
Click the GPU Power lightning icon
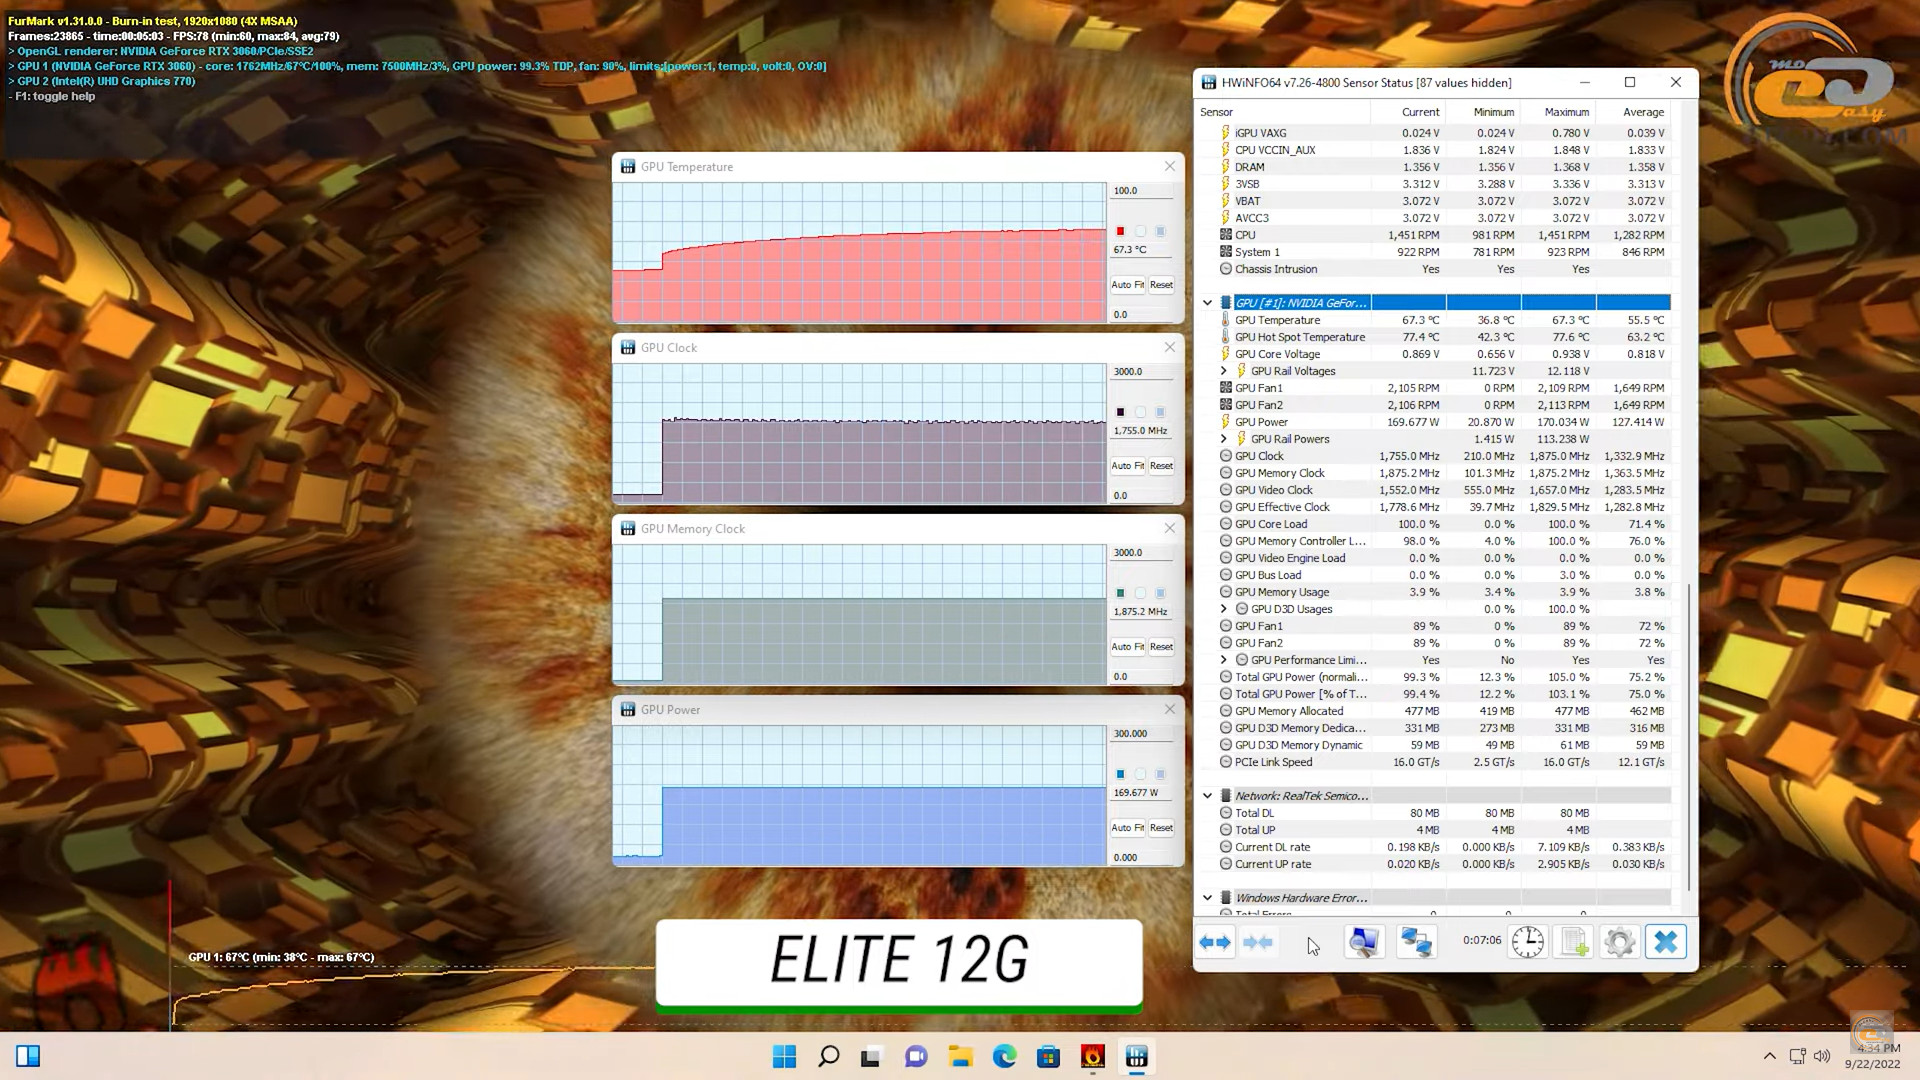[x=1226, y=422]
